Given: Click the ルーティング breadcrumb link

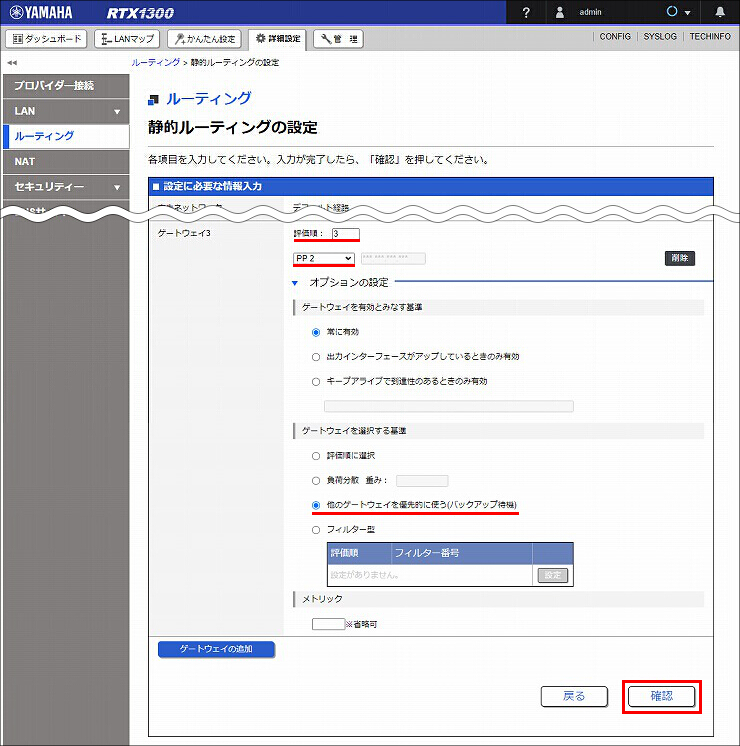Looking at the screenshot, I should pyautogui.click(x=156, y=62).
